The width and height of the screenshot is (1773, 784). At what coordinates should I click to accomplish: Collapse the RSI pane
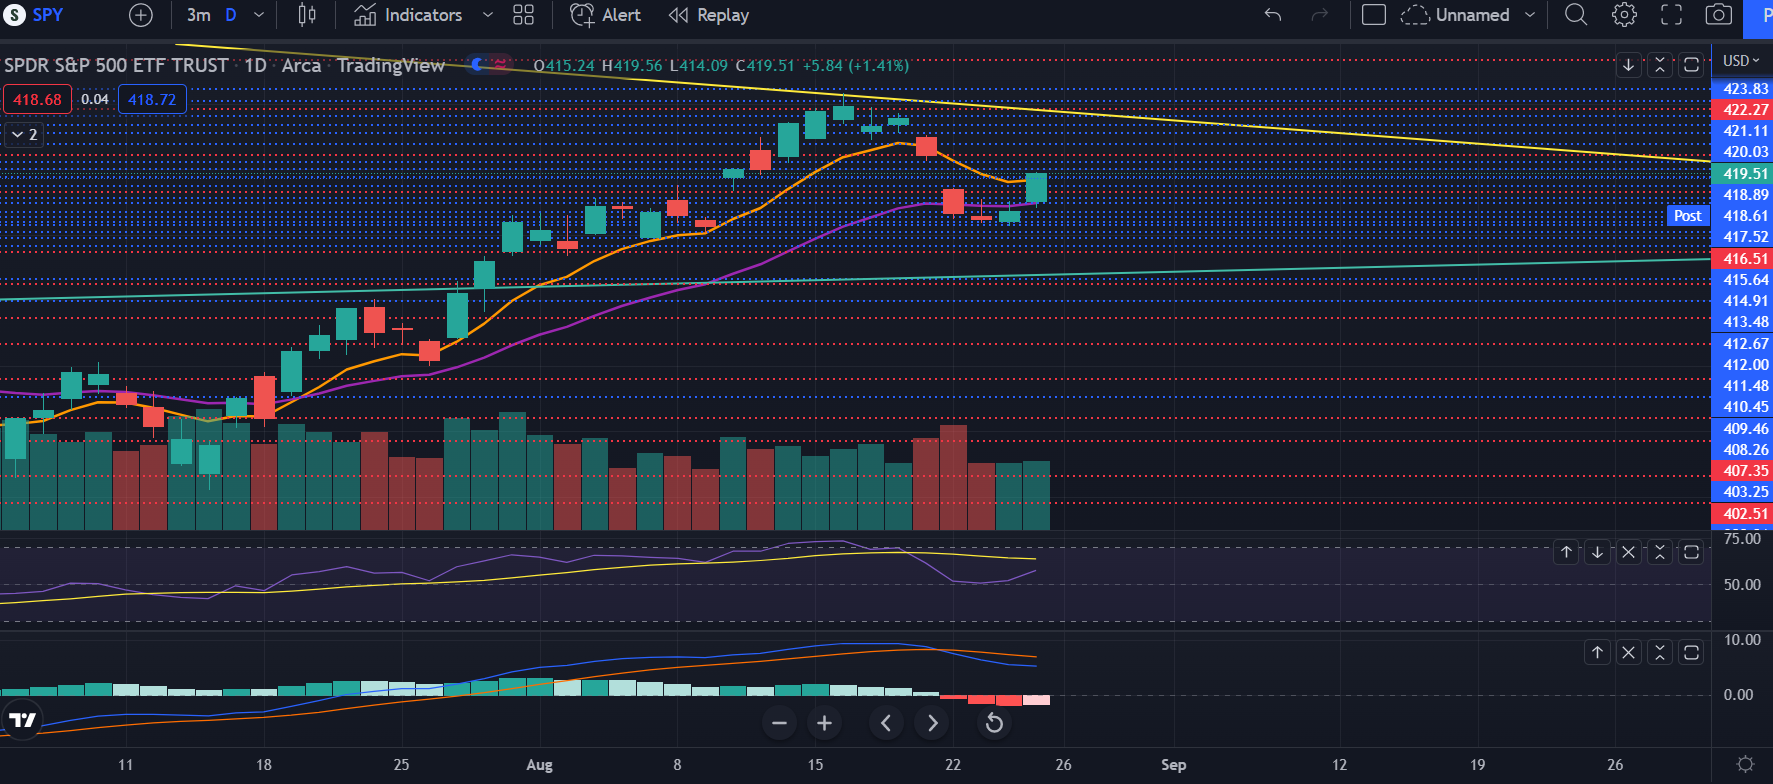1660,552
